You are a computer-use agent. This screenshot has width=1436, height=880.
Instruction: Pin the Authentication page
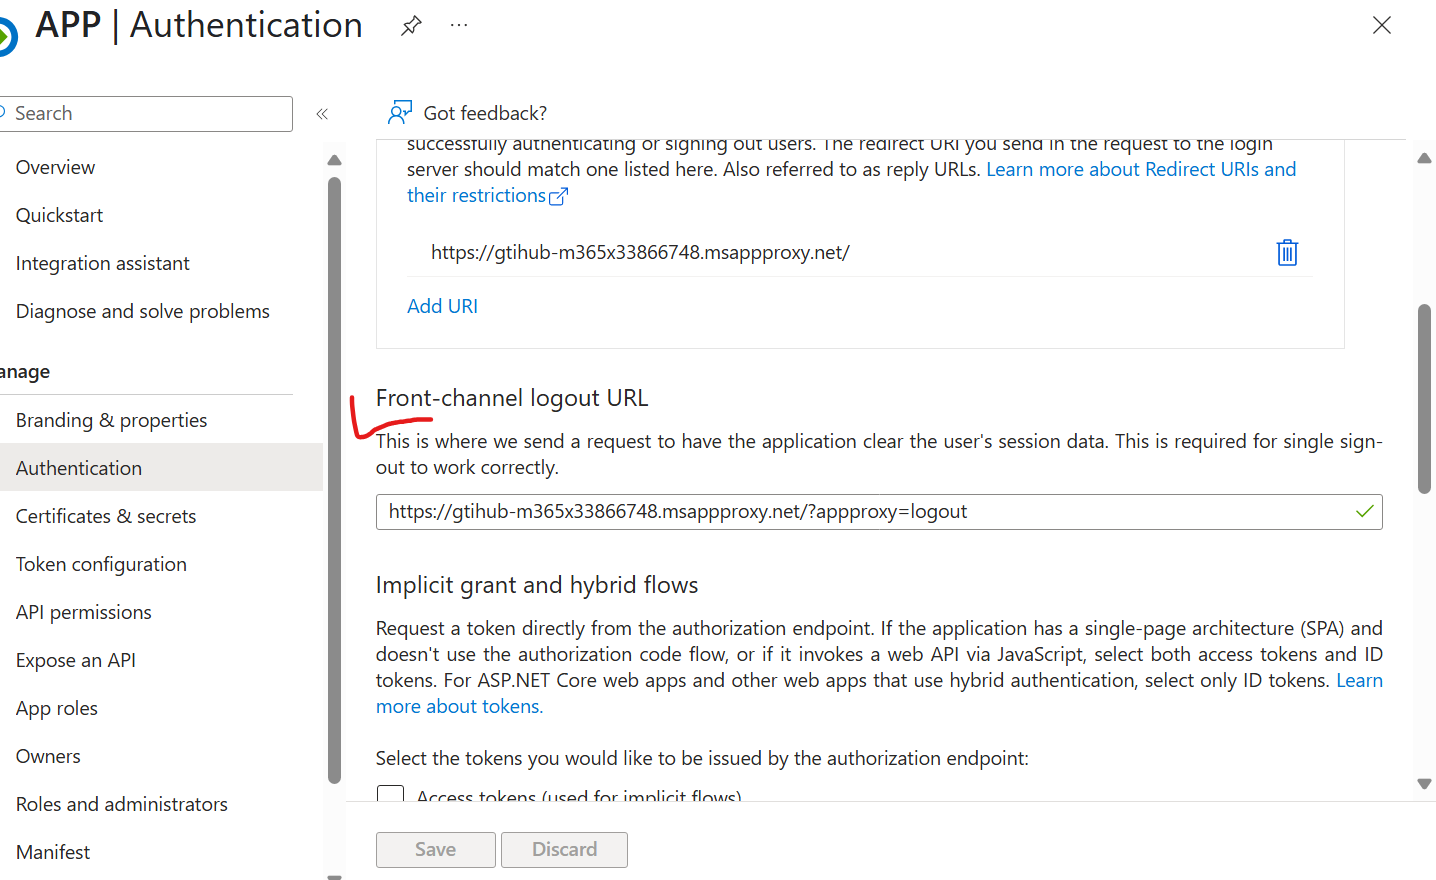pyautogui.click(x=411, y=25)
